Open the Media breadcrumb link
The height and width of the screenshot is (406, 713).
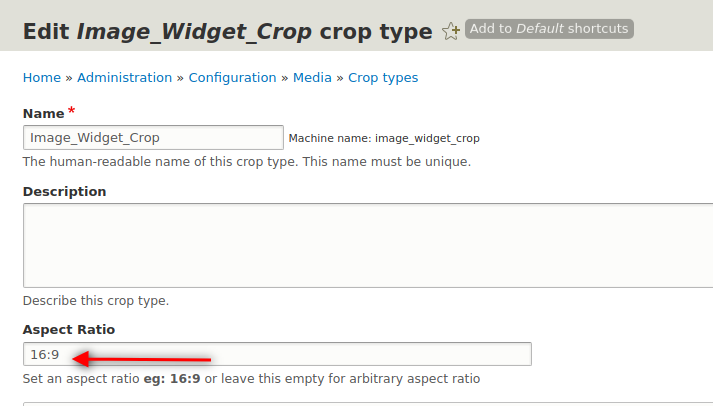click(312, 77)
